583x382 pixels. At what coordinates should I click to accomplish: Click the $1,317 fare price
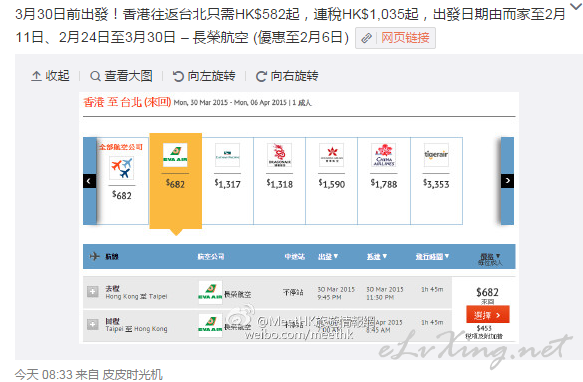228,184
